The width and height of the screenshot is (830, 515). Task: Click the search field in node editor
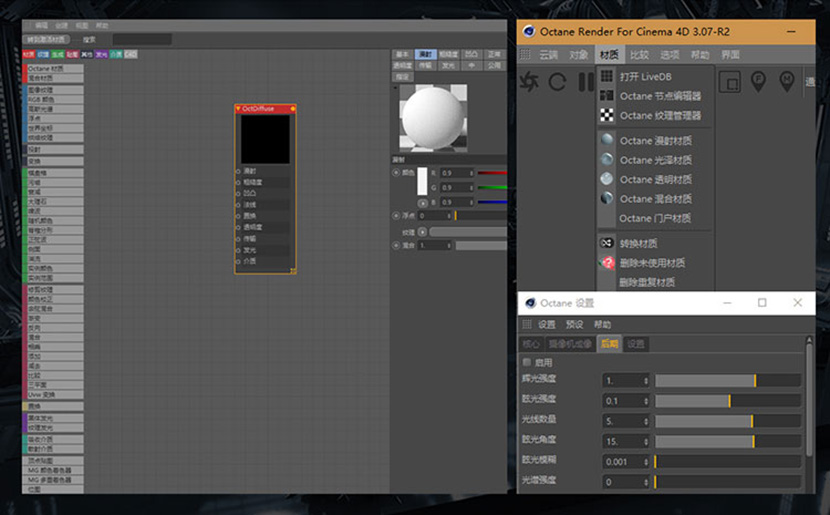pos(142,39)
